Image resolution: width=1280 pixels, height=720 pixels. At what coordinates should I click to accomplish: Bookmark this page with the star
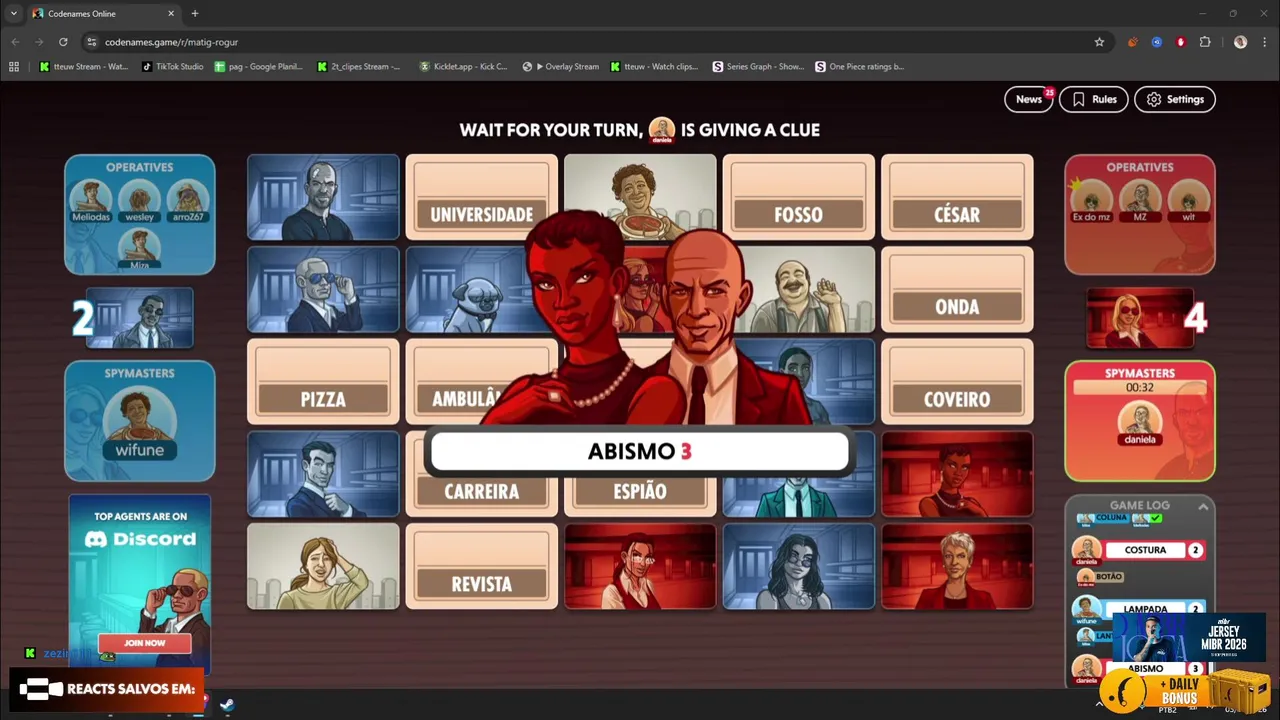(1099, 42)
